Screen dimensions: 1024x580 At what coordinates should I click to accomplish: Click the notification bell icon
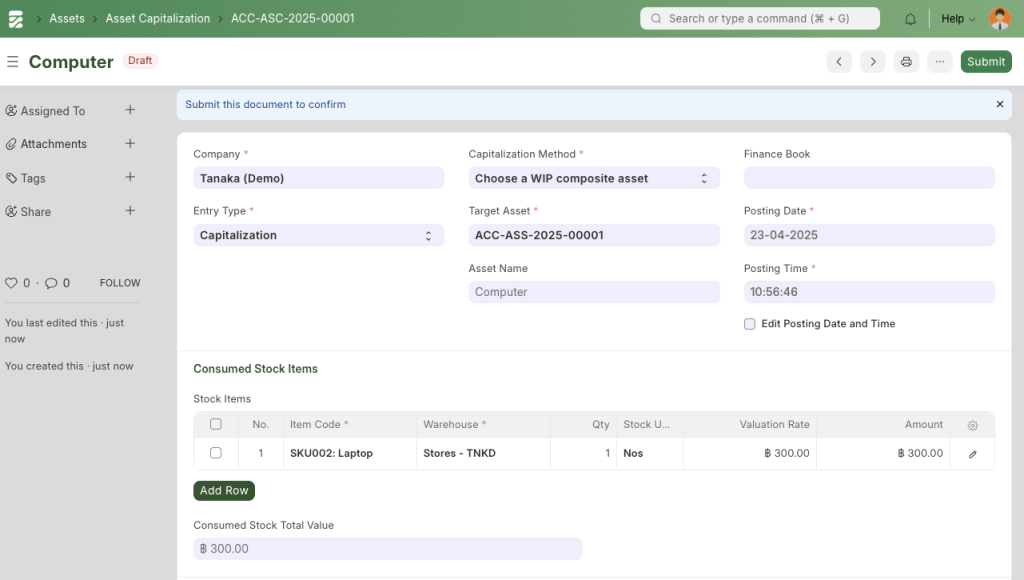tap(910, 19)
